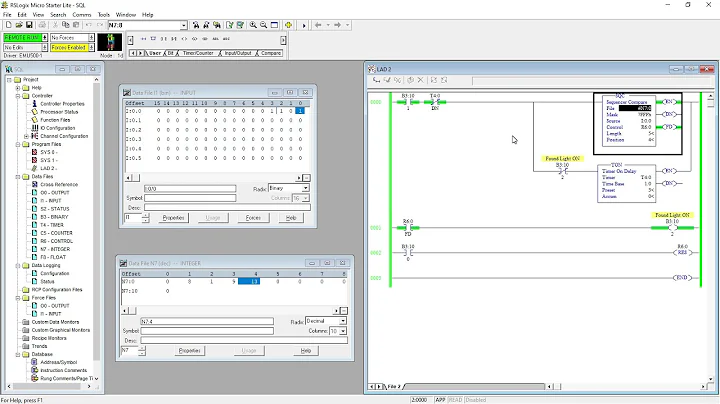Image resolution: width=720 pixels, height=404 pixels.
Task: Click the first binoculars Find icon
Action: [196, 25]
